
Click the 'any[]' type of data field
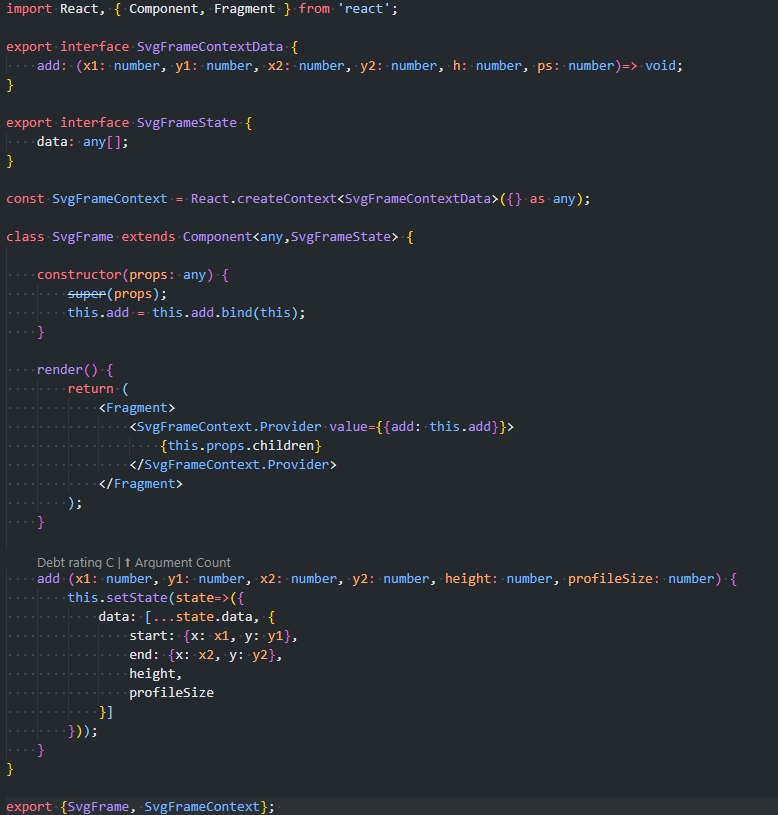coord(102,142)
